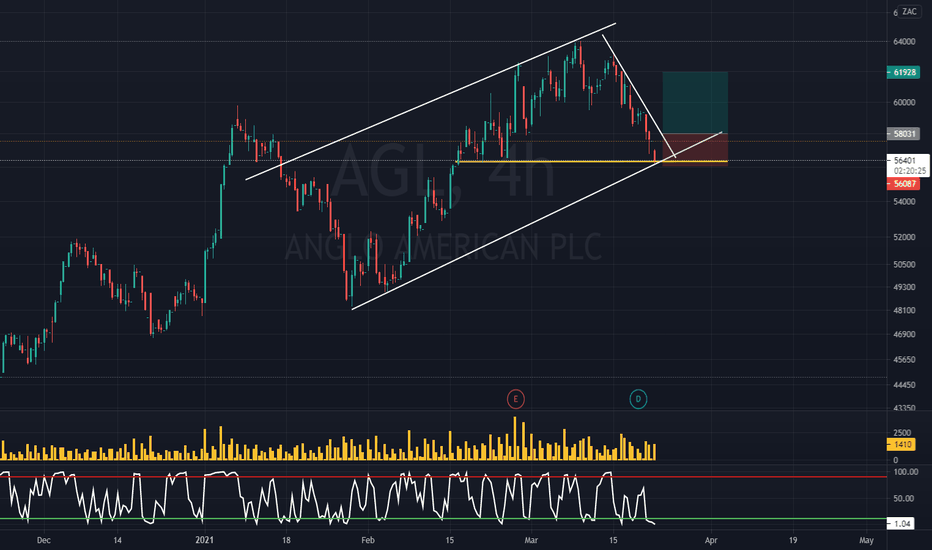Click the Apr date label
Viewport: 932px width, 550px height.
click(711, 540)
